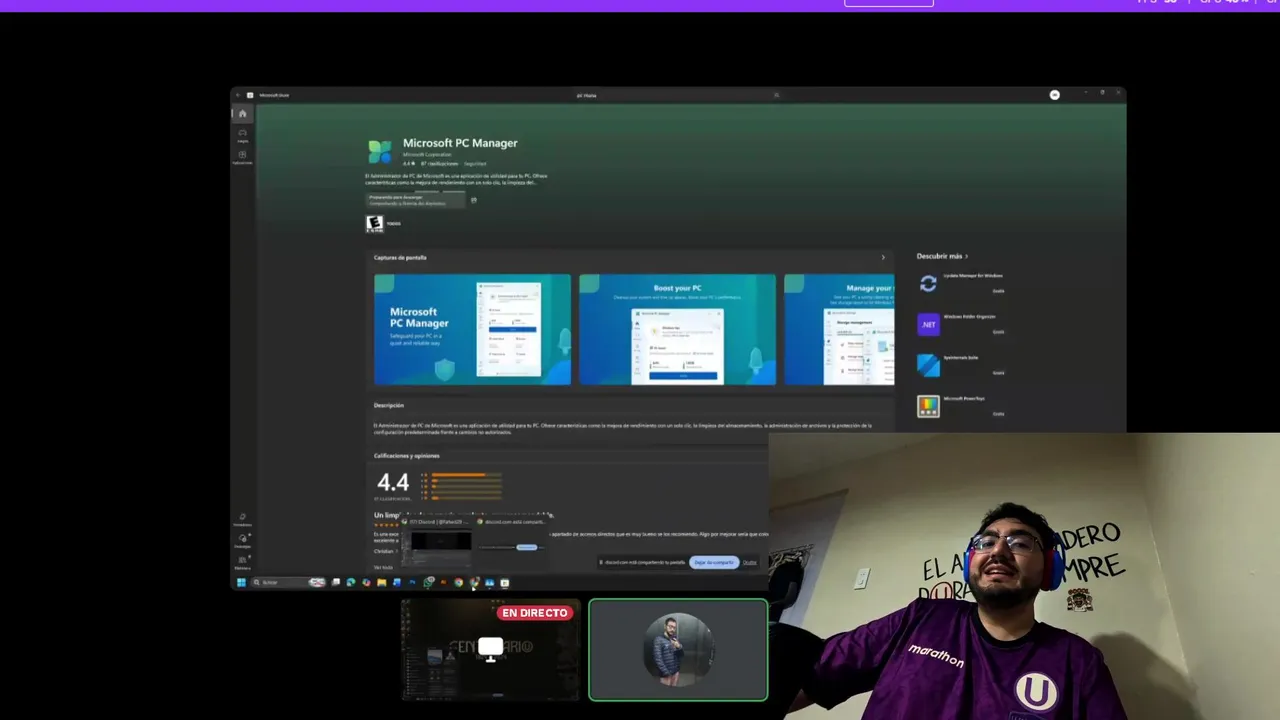This screenshot has height=720, width=1280.
Task: Open File Explorer folder icon on taskbar
Action: 381,582
